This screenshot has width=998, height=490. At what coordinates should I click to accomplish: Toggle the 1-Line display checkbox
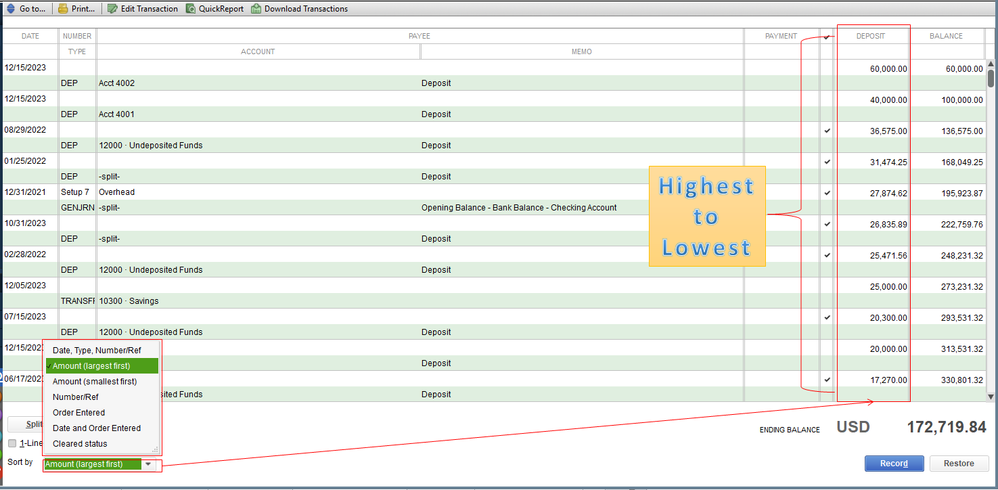tap(12, 443)
